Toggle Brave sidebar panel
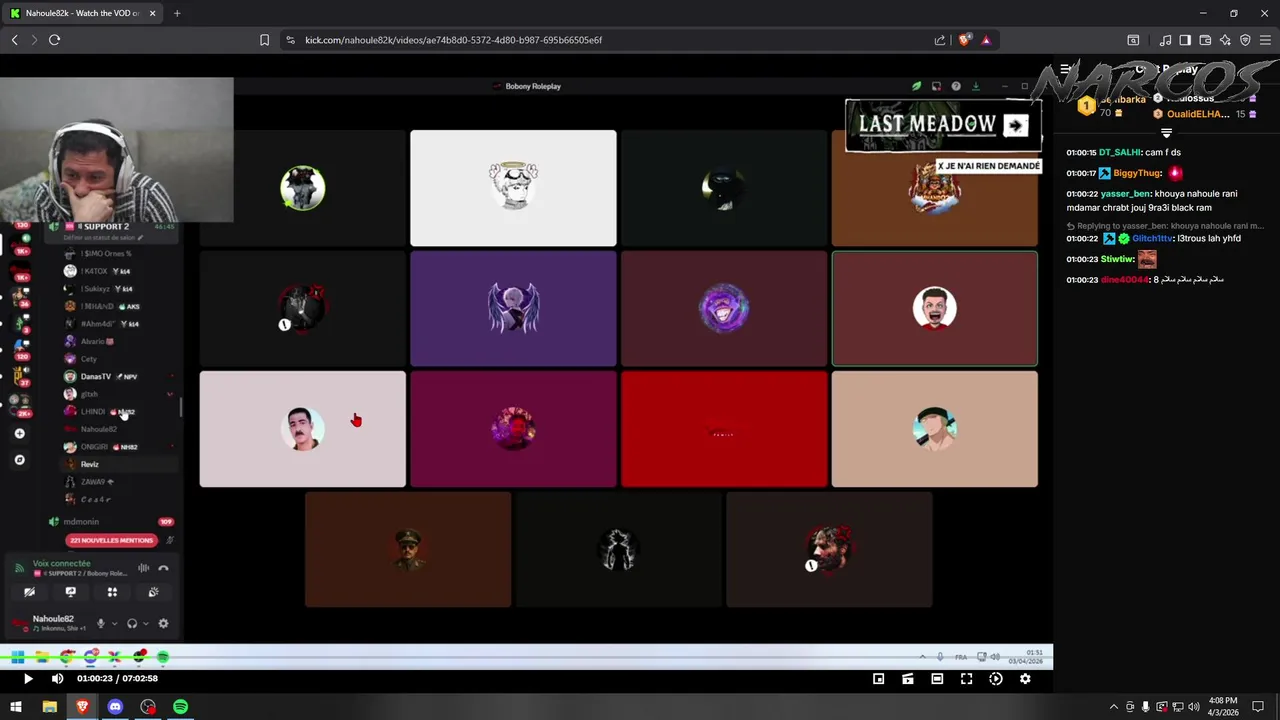The height and width of the screenshot is (720, 1280). (x=1185, y=40)
